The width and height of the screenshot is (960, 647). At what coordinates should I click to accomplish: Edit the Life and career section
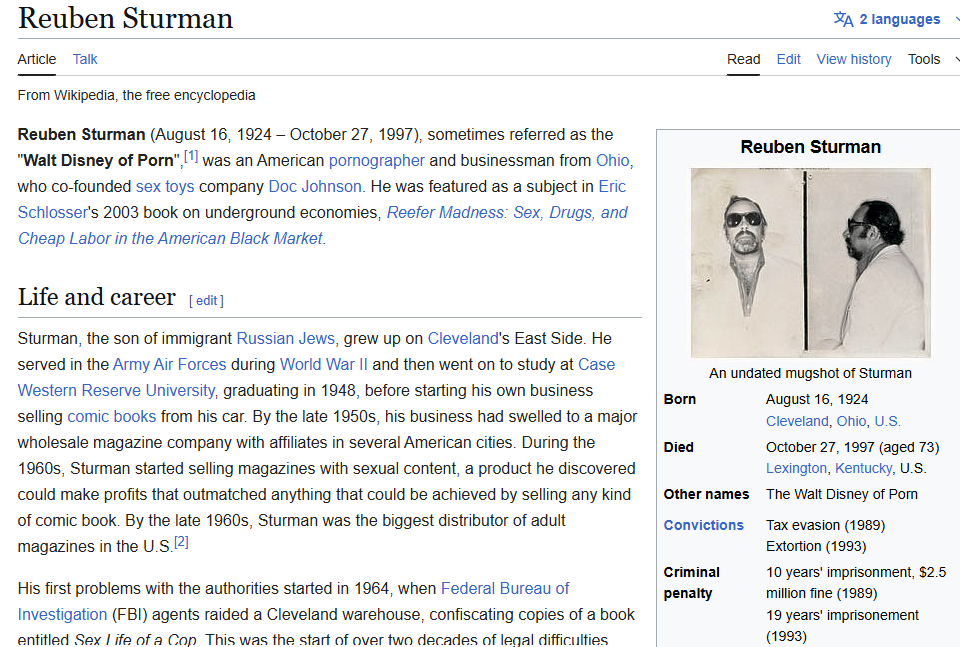pos(206,301)
